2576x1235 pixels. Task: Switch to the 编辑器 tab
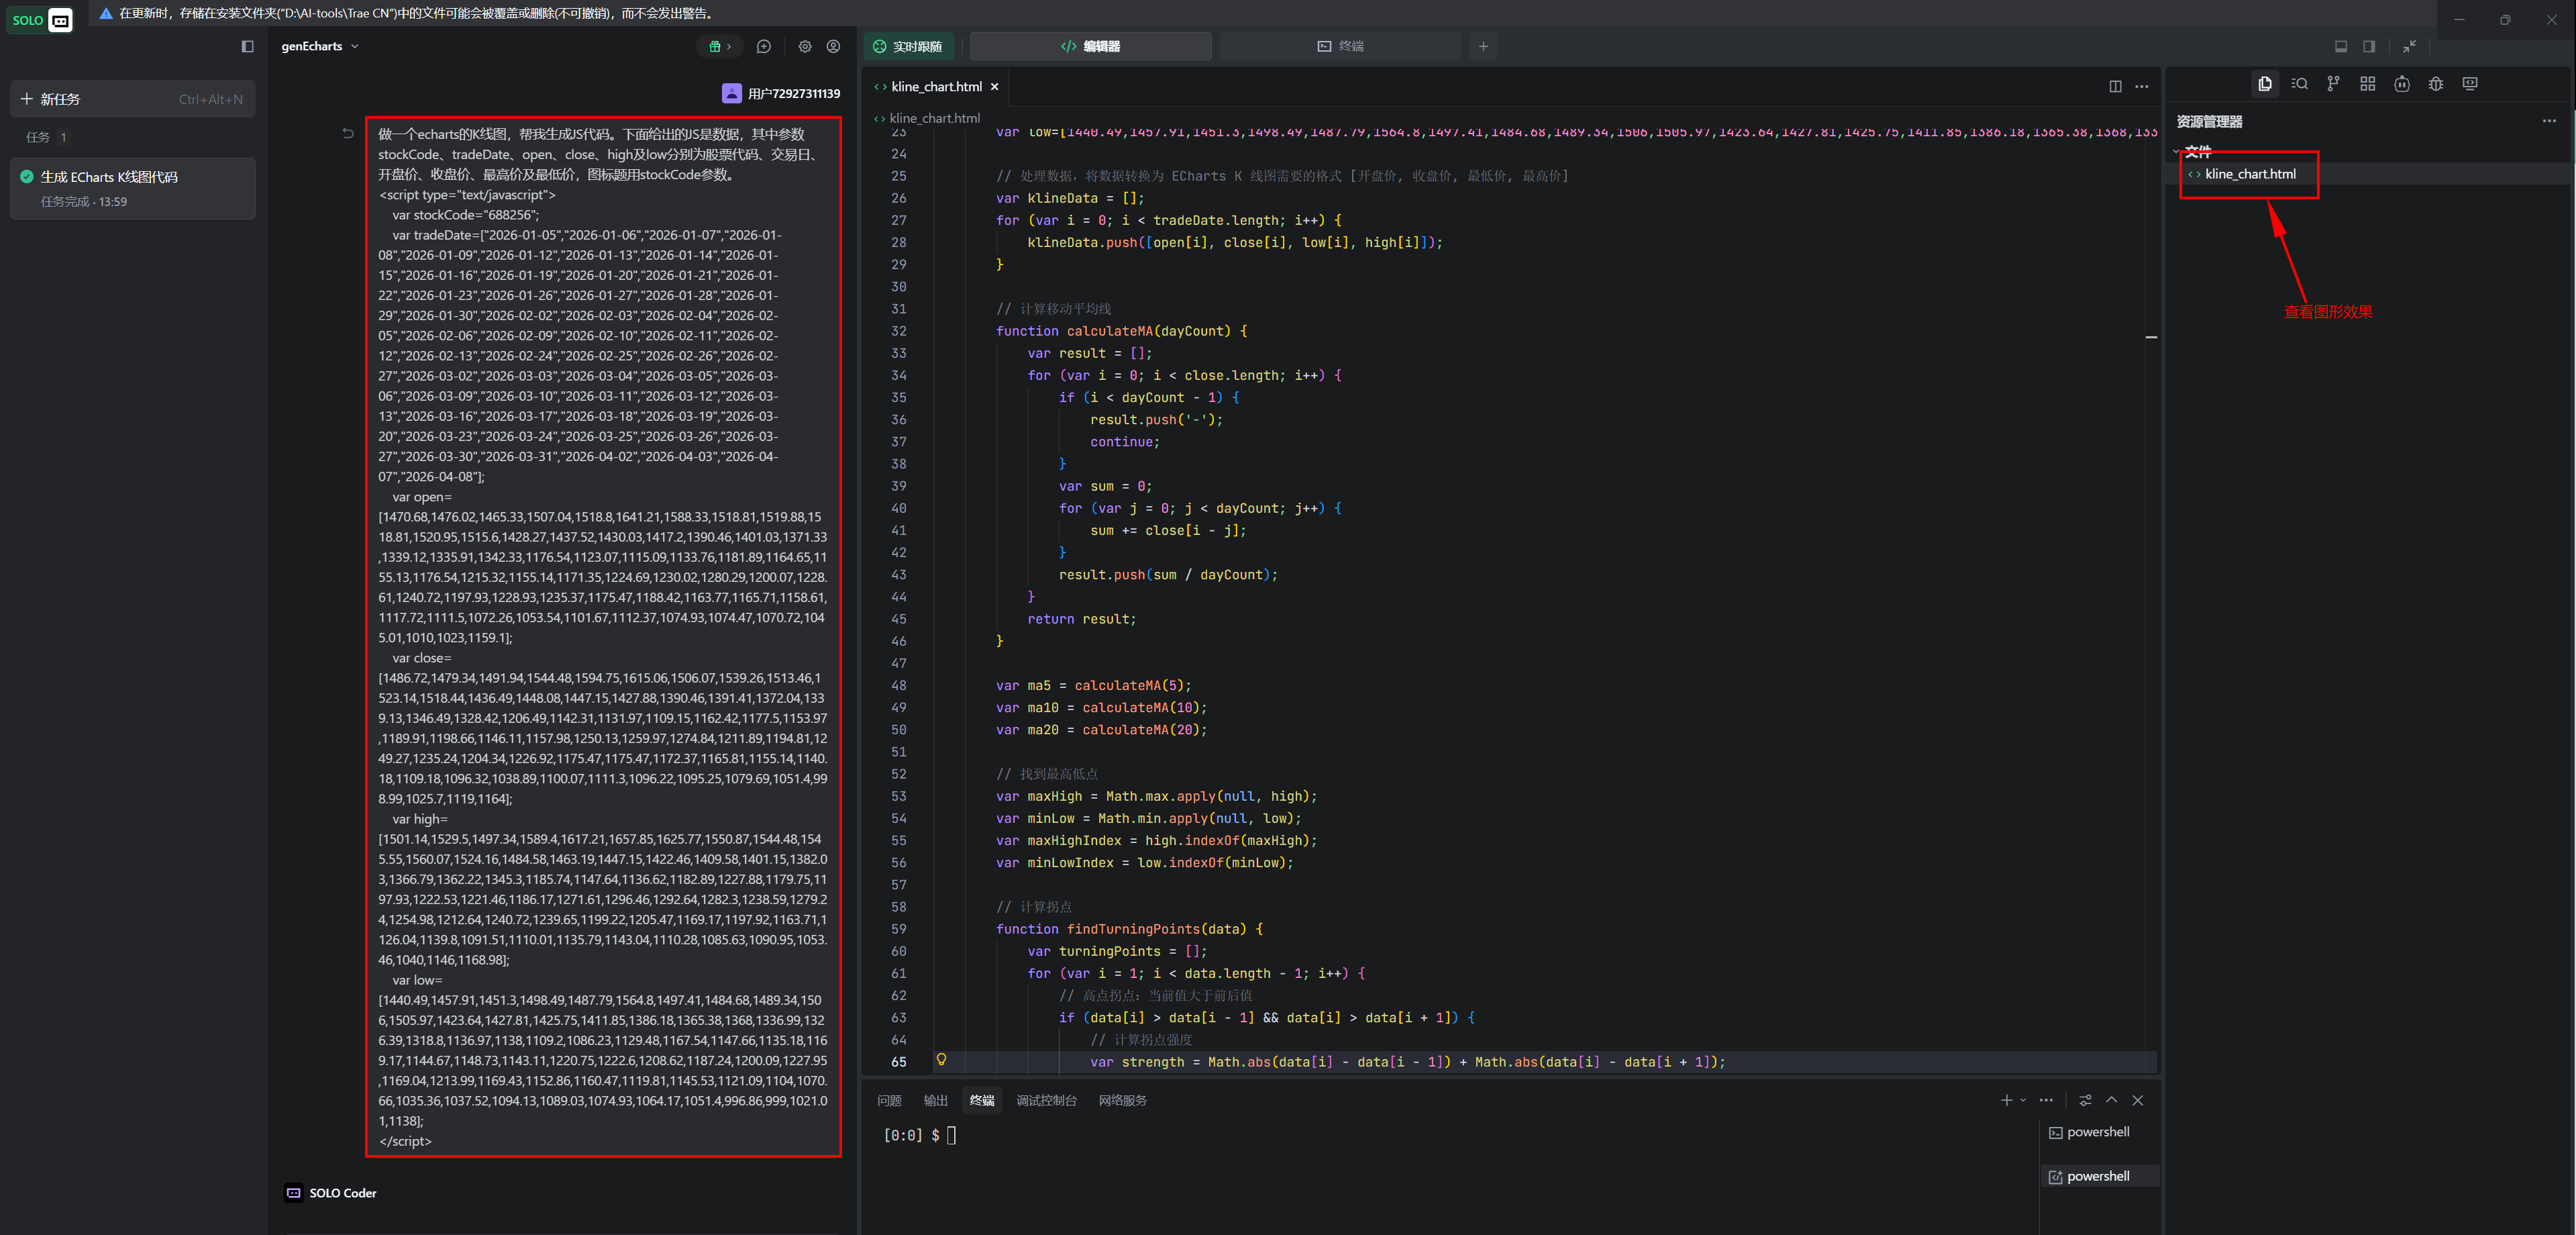tap(1090, 46)
